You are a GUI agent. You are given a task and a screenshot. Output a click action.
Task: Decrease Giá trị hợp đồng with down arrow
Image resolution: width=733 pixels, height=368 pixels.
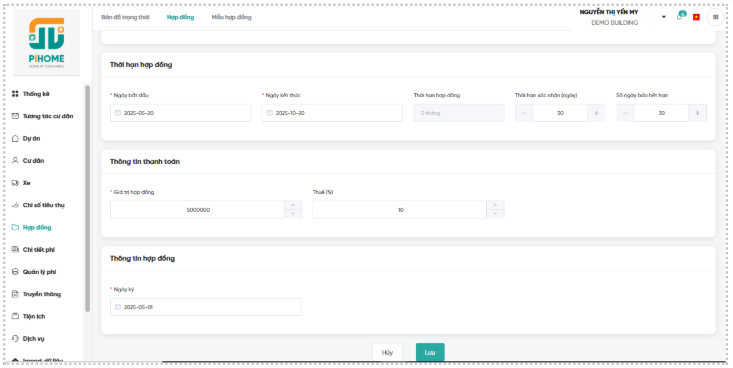(293, 214)
